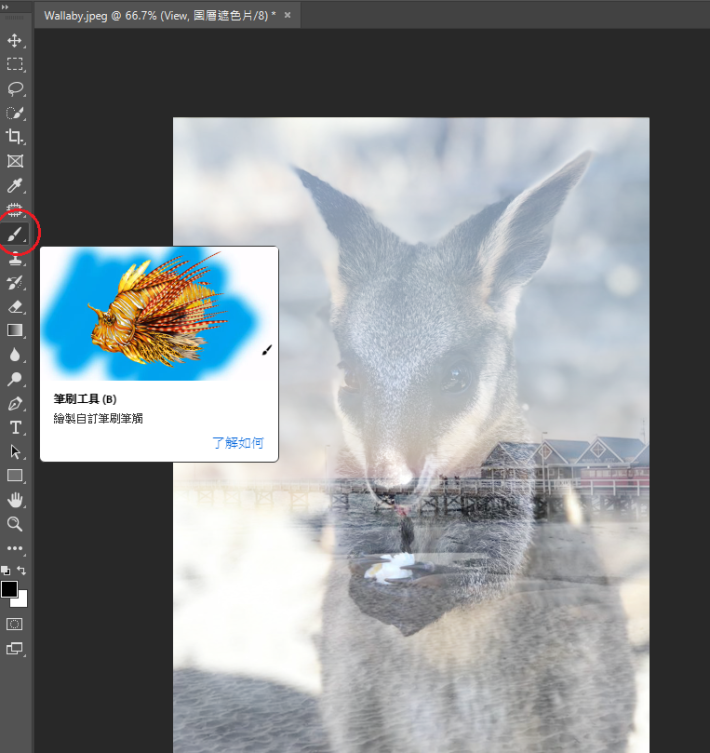The height and width of the screenshot is (753, 710).
Task: Select the Rectangular Marquee tool
Action: click(15, 64)
